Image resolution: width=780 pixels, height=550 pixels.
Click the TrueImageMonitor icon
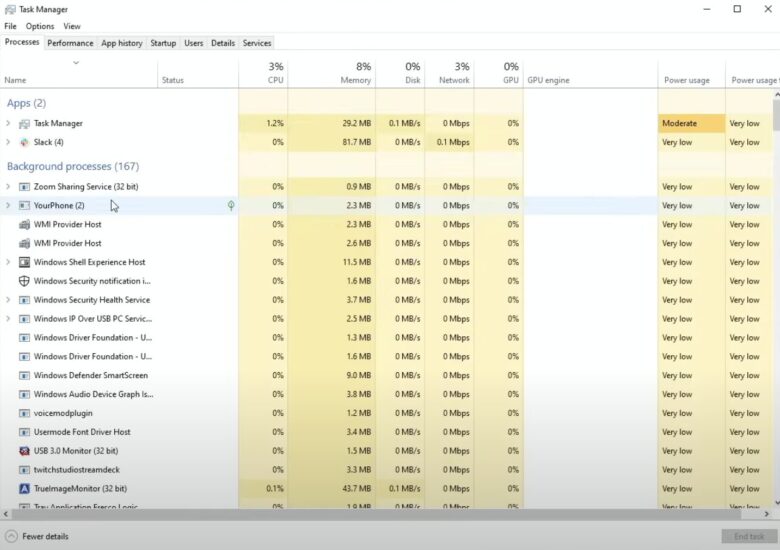click(24, 489)
